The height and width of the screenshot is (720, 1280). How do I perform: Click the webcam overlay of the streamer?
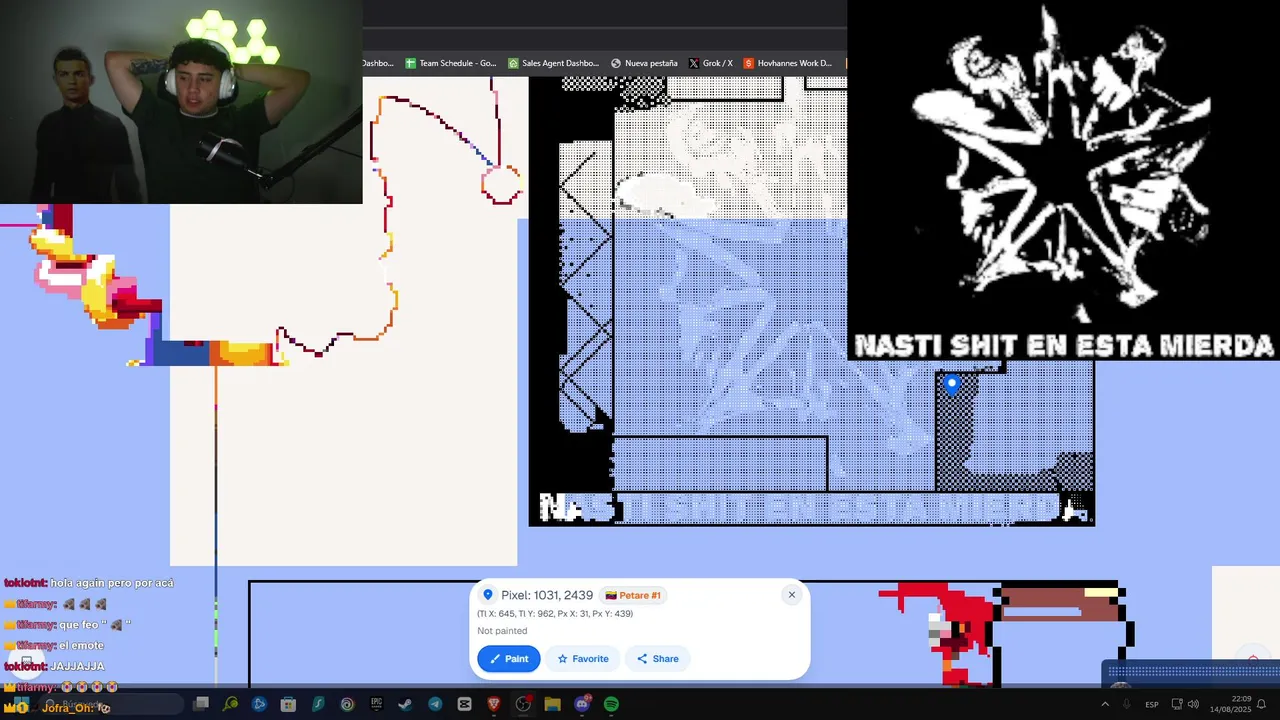click(181, 102)
